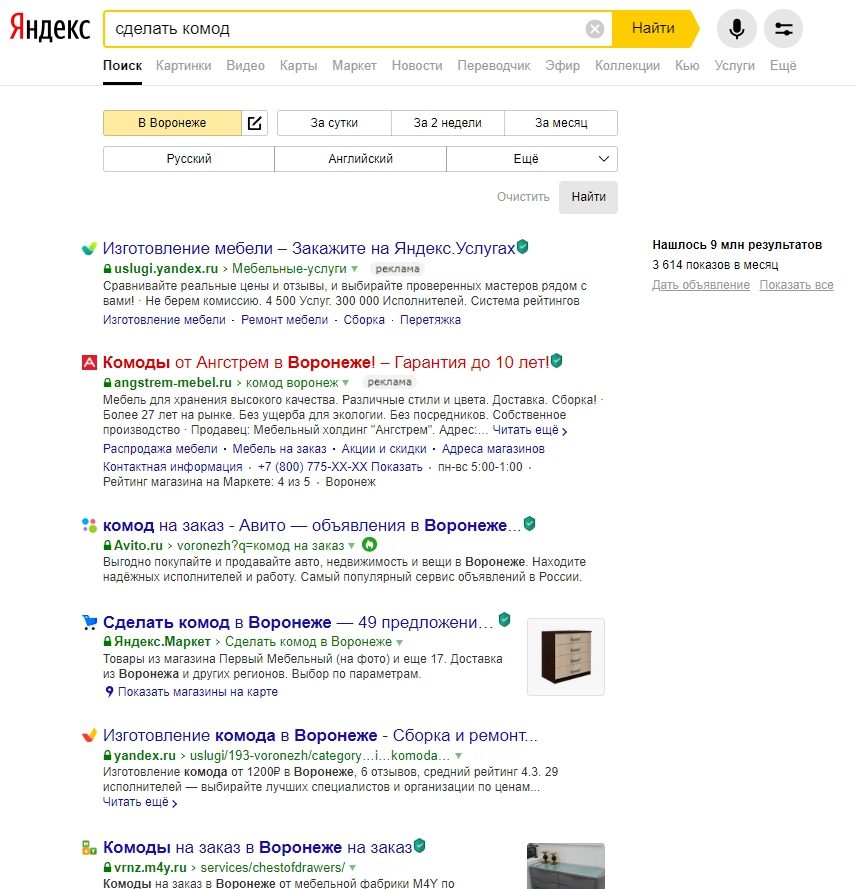The width and height of the screenshot is (856, 889).
Task: Open the Карты tab
Action: (x=298, y=66)
